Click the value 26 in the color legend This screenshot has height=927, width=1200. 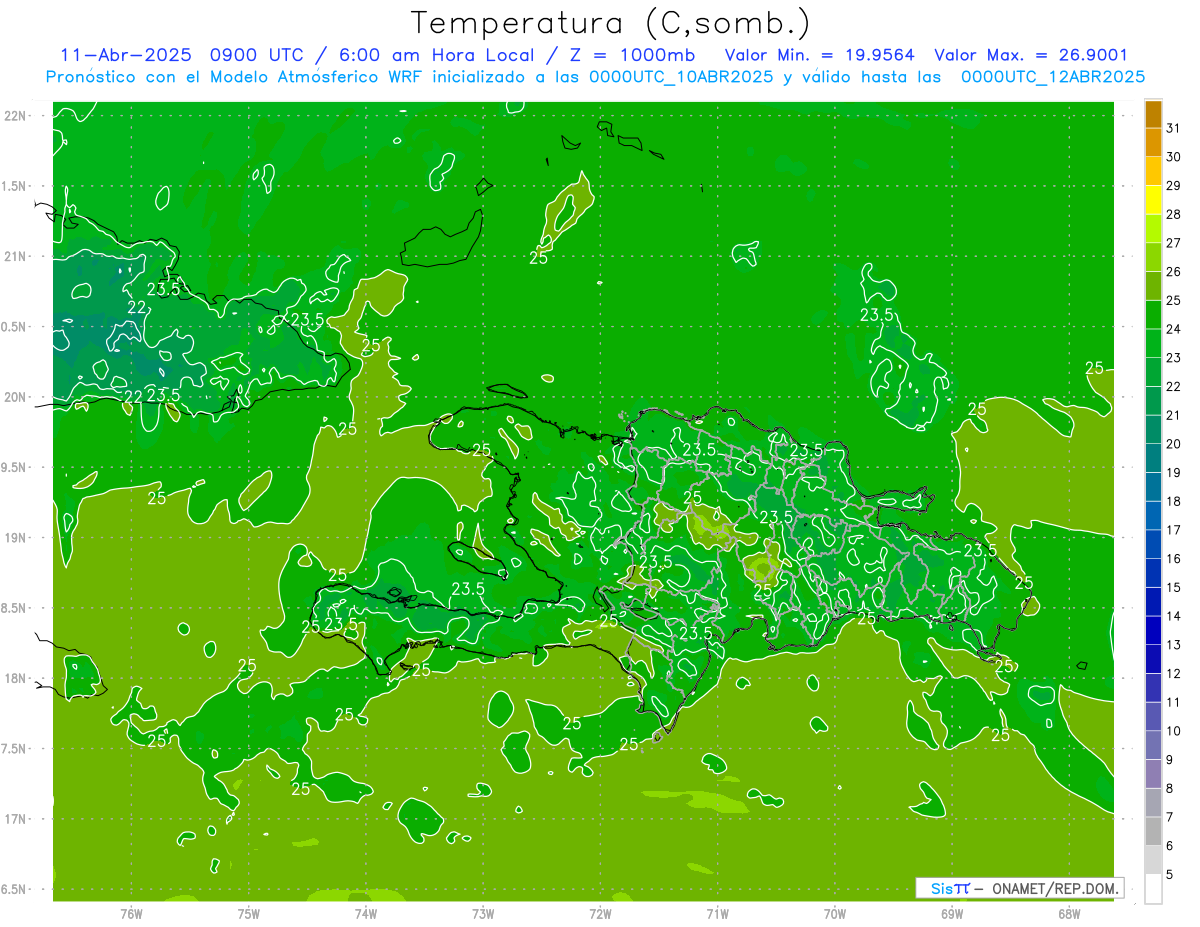[x=1174, y=272]
